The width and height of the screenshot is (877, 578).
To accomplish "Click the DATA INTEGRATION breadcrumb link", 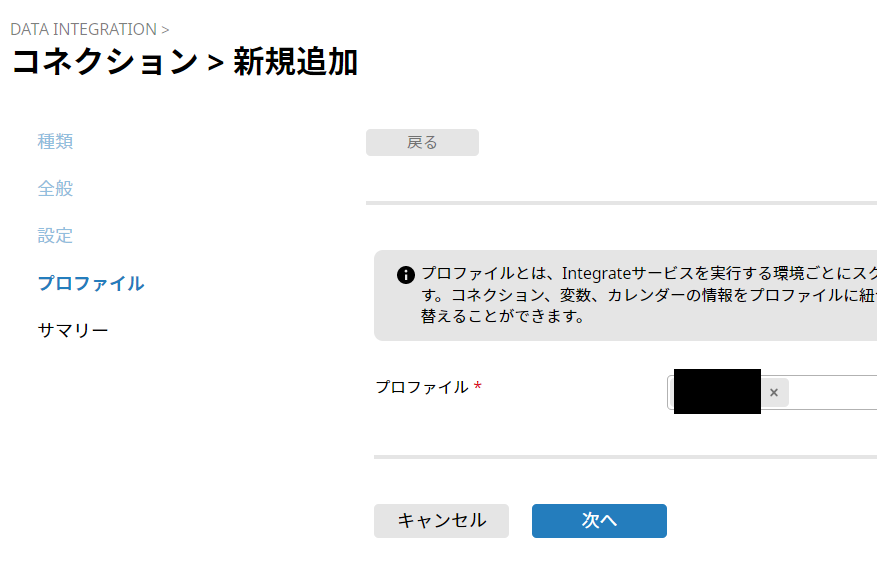I will tap(83, 29).
